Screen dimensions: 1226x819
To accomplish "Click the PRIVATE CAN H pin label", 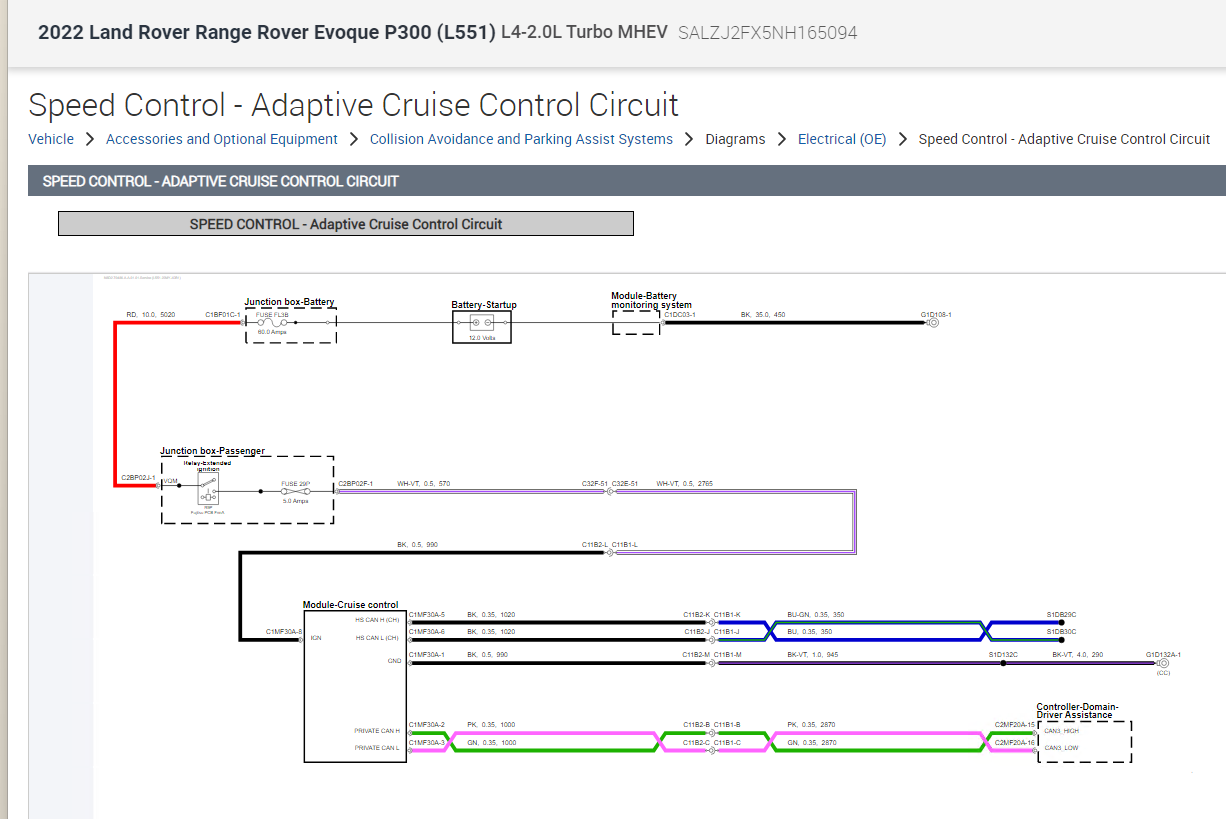I will click(376, 731).
